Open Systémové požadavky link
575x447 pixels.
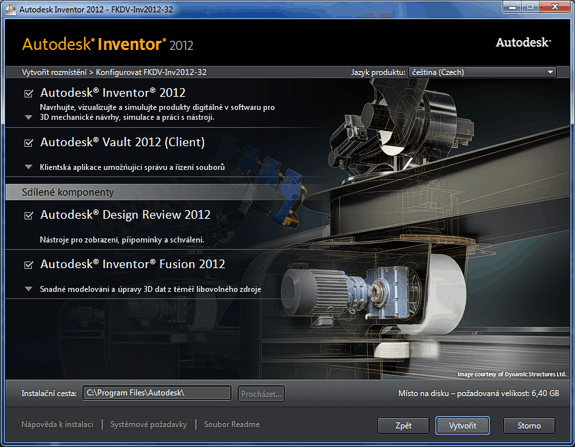149,424
